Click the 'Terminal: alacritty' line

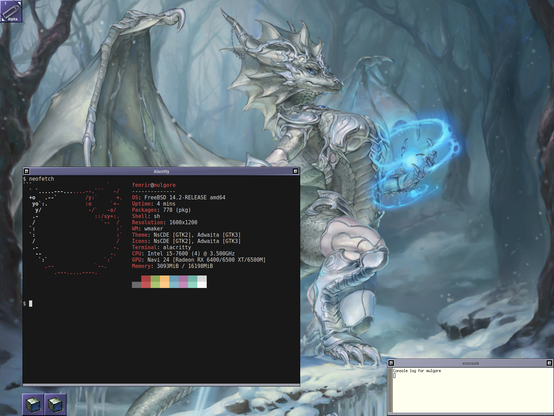point(161,247)
